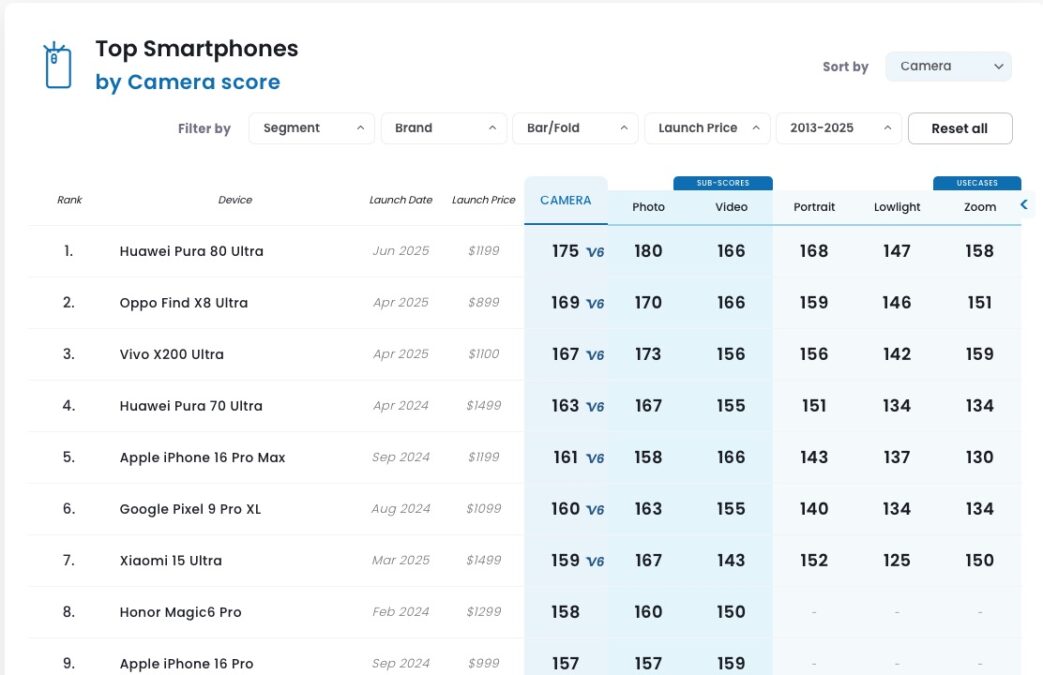Click the SUB-SCORES label badge
The width and height of the screenshot is (1043, 675).
[x=723, y=183]
